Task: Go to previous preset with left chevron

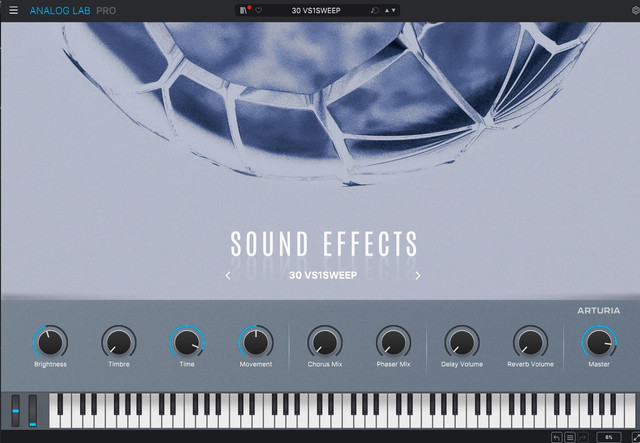Action: click(228, 276)
